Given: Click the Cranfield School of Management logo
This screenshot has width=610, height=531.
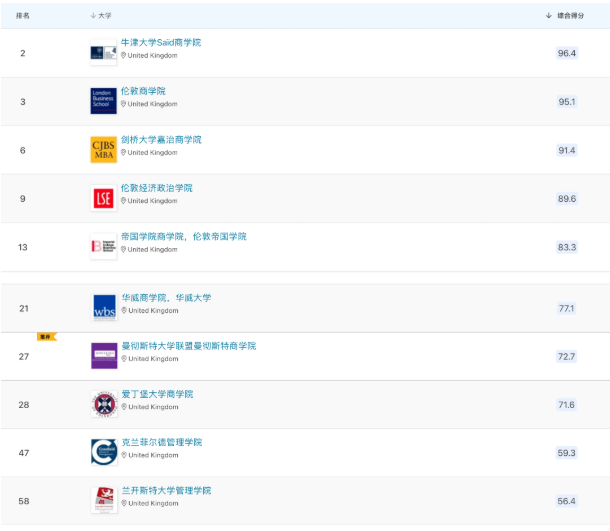Looking at the screenshot, I should pos(104,452).
